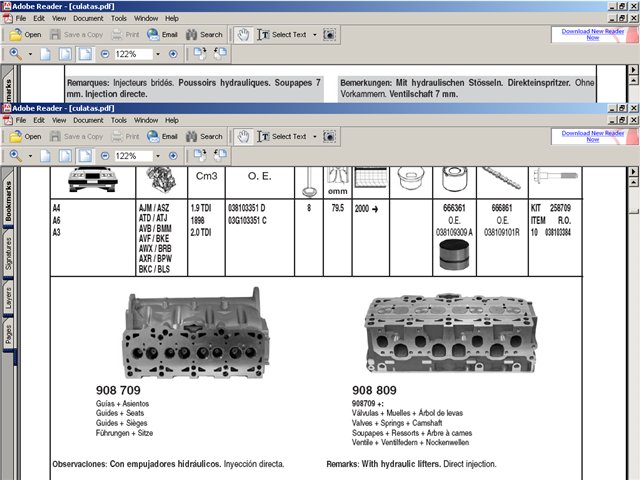640x480 pixels.
Task: Open the Signatures side tab
Action: [8, 253]
